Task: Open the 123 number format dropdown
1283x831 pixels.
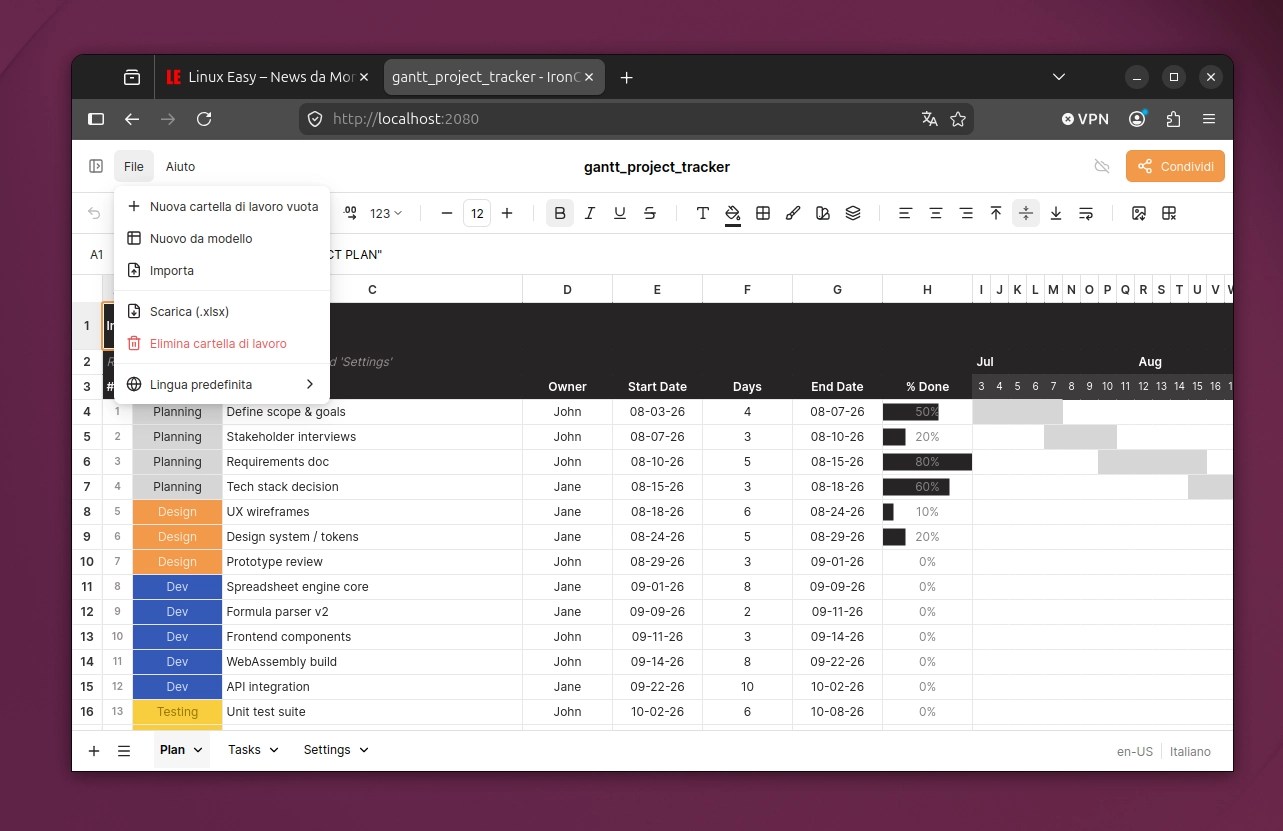Action: [386, 213]
